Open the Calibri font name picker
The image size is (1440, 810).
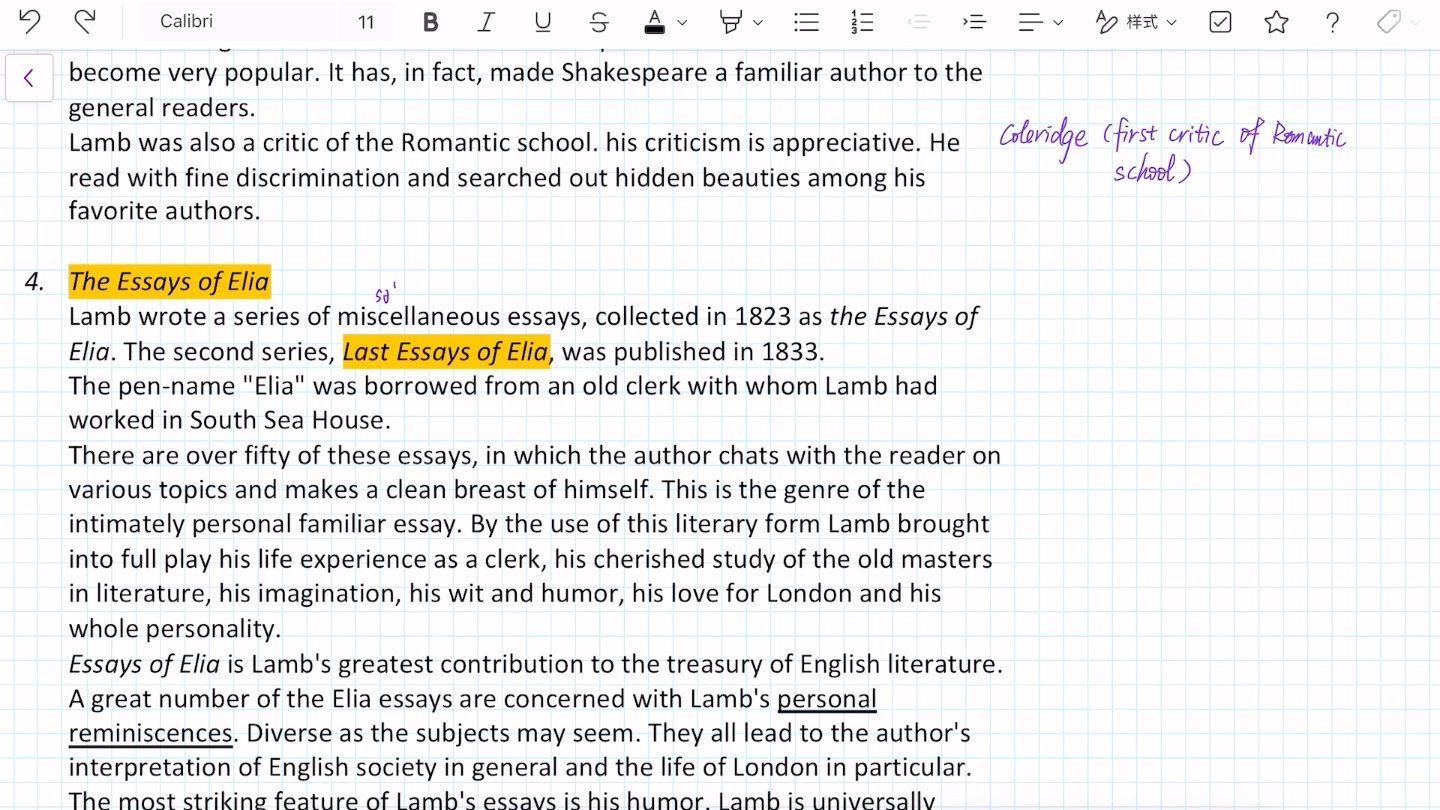(186, 21)
